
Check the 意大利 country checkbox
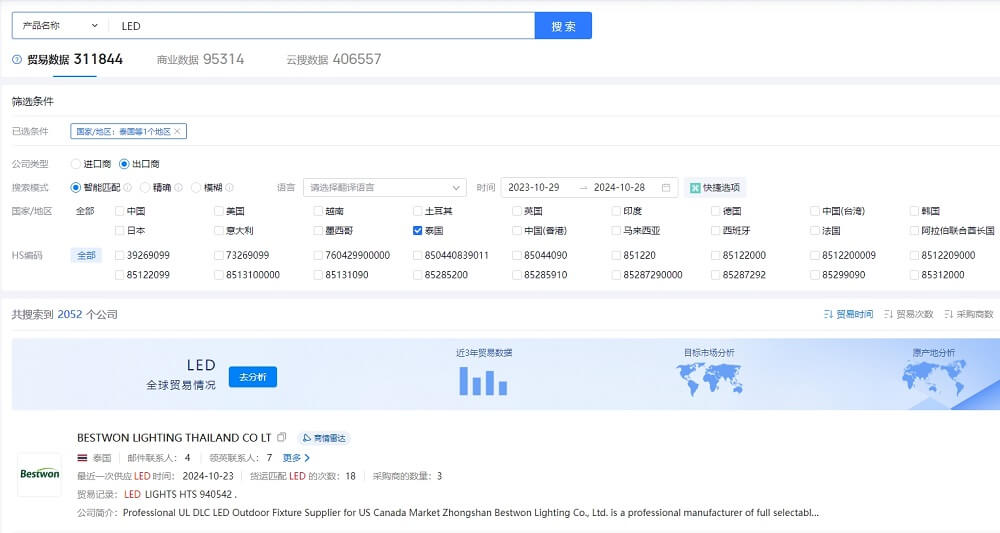(219, 231)
